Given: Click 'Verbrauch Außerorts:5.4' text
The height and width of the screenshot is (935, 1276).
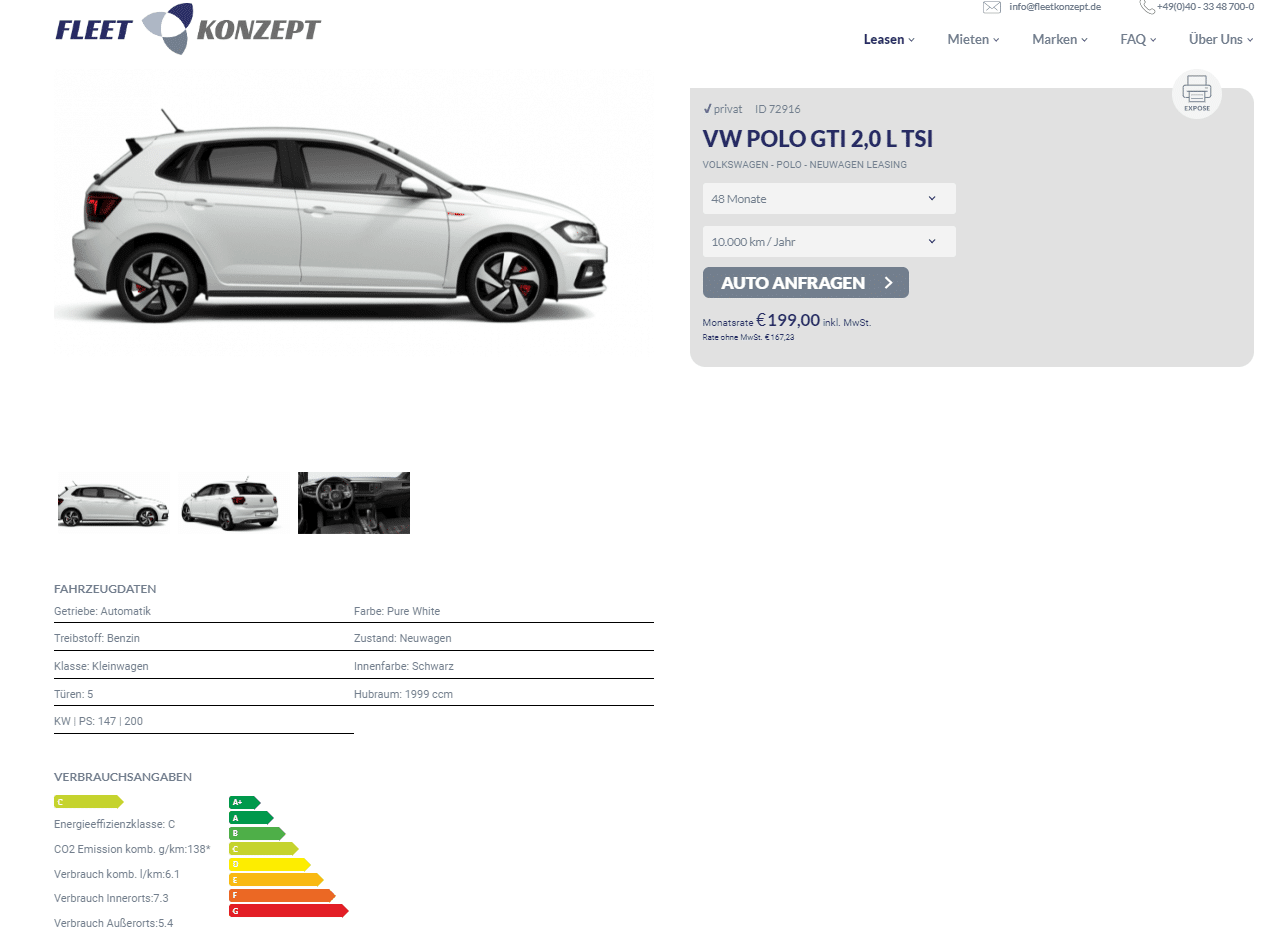Looking at the screenshot, I should (x=114, y=922).
